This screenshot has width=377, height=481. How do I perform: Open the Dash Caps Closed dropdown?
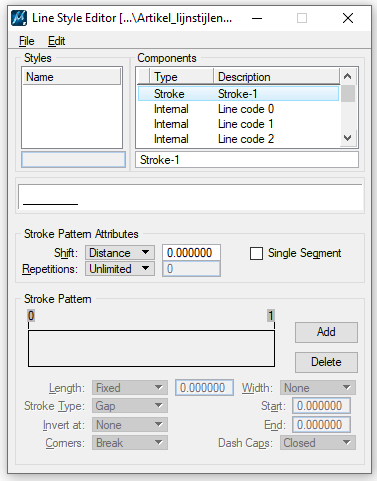(318, 443)
